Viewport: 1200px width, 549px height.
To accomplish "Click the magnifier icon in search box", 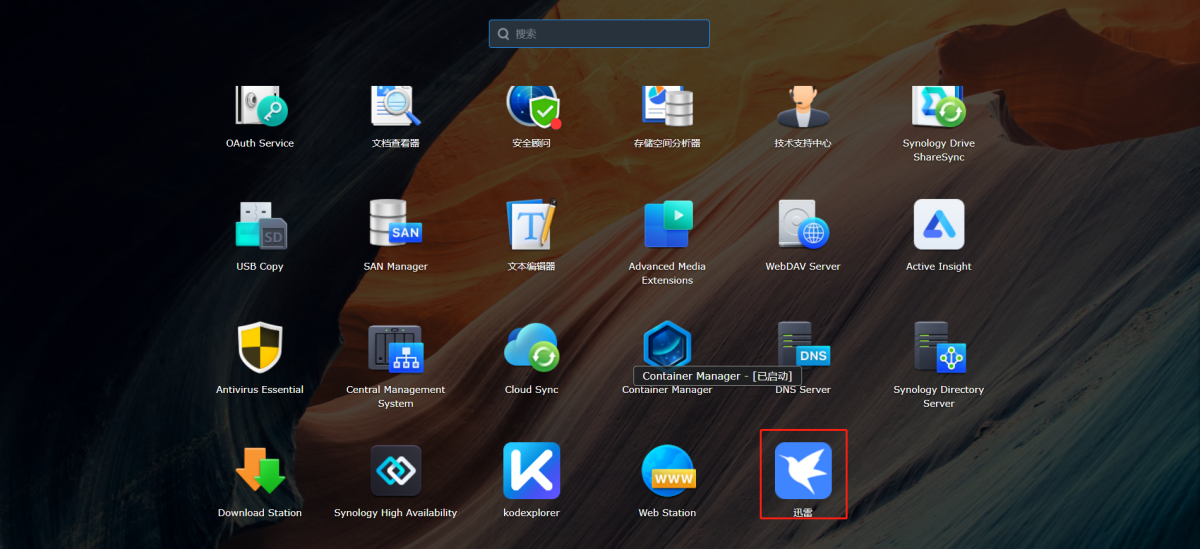I will click(503, 34).
